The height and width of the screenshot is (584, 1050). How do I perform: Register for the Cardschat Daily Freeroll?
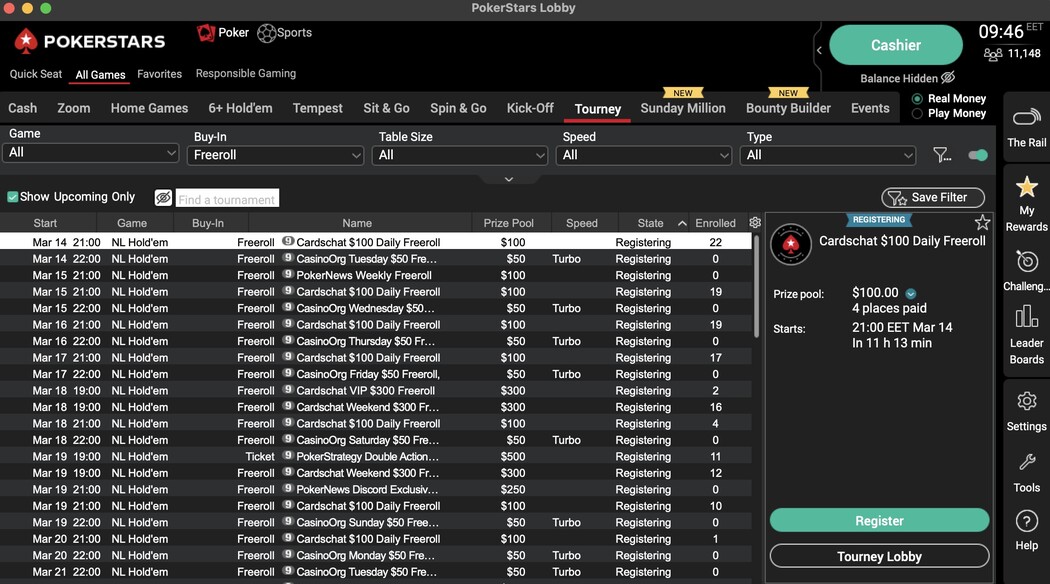[879, 520]
